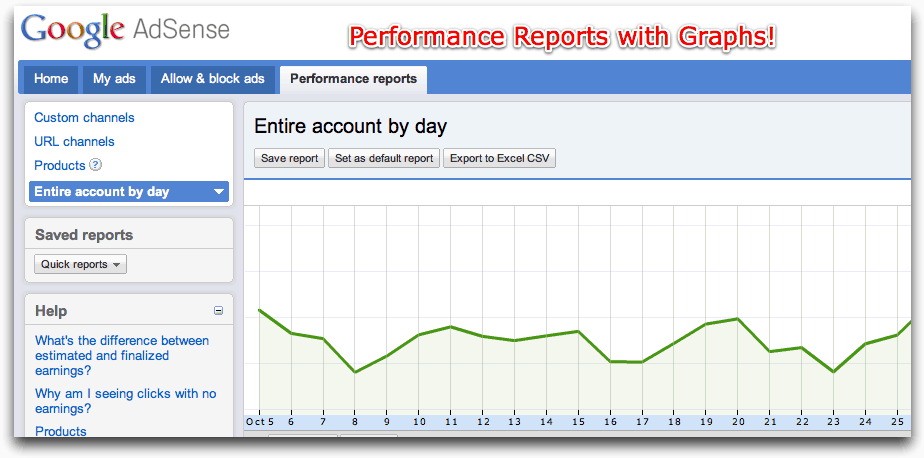Image resolution: width=924 pixels, height=458 pixels.
Task: Click the graph data point above day 8
Action: tap(355, 372)
